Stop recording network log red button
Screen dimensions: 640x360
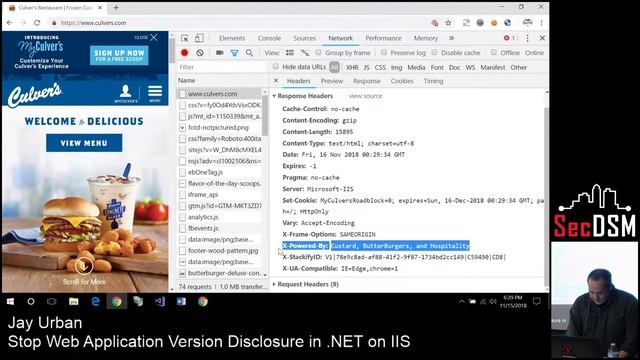pos(184,53)
